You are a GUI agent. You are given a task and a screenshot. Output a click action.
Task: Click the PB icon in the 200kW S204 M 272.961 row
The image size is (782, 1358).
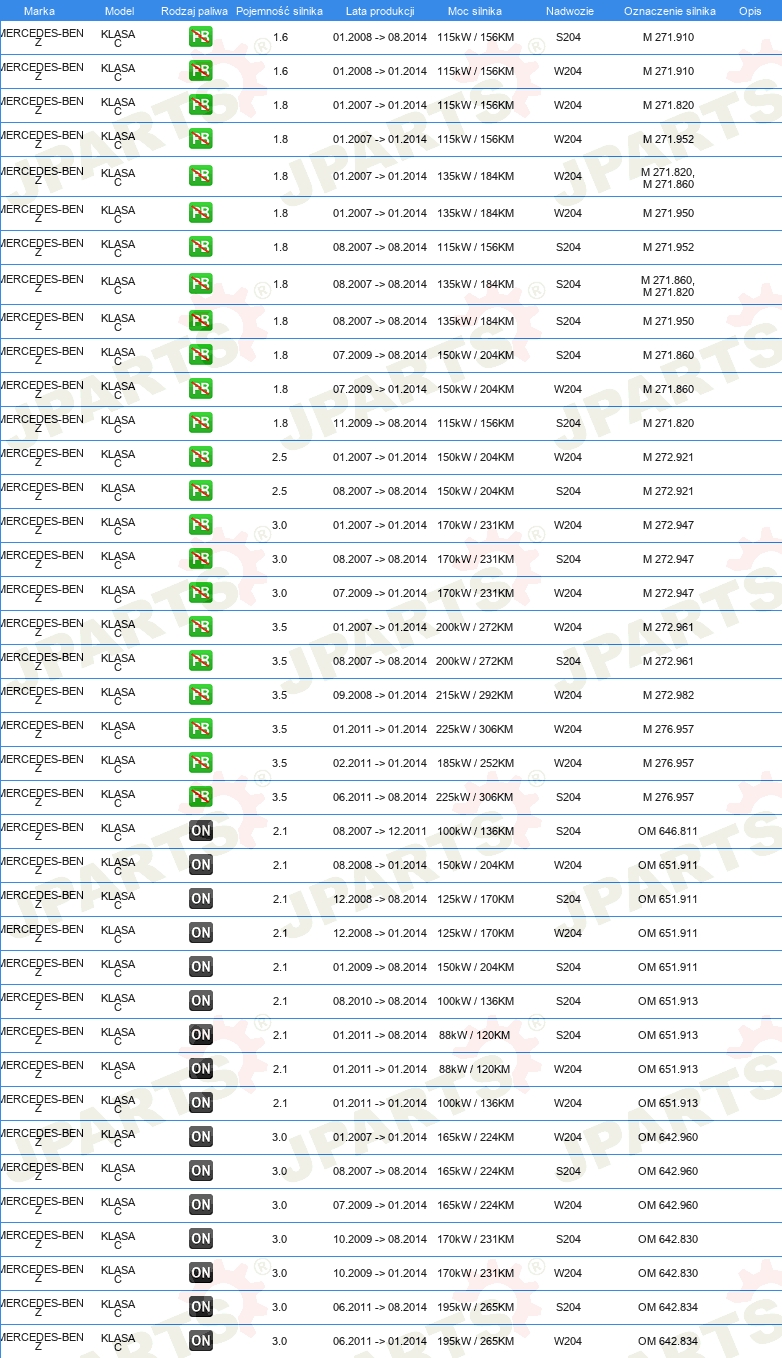(201, 661)
